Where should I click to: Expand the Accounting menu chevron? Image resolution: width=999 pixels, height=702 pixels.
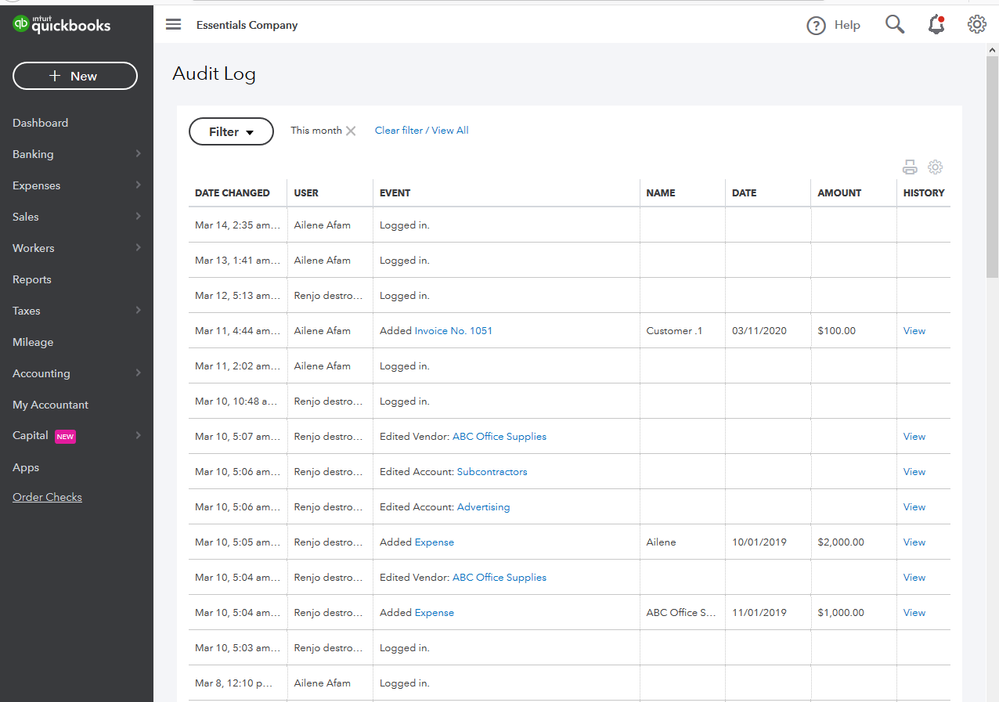[x=138, y=373]
